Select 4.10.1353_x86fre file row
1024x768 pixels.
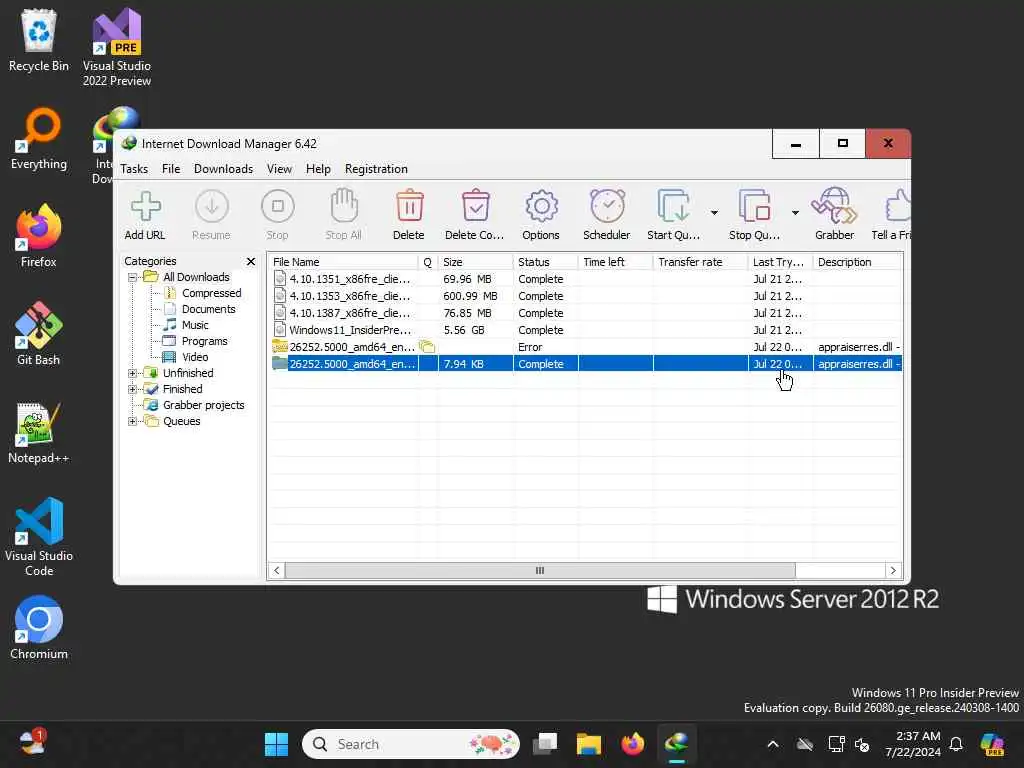point(585,296)
